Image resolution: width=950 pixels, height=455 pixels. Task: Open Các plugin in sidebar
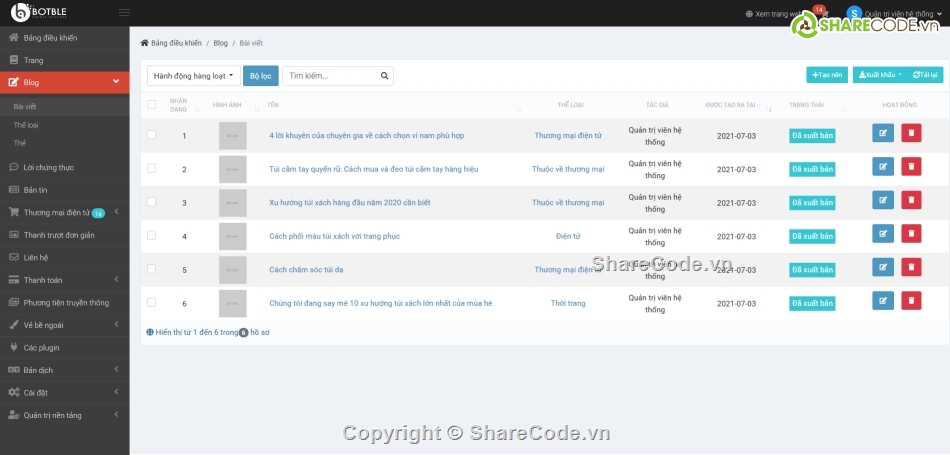tap(64, 348)
